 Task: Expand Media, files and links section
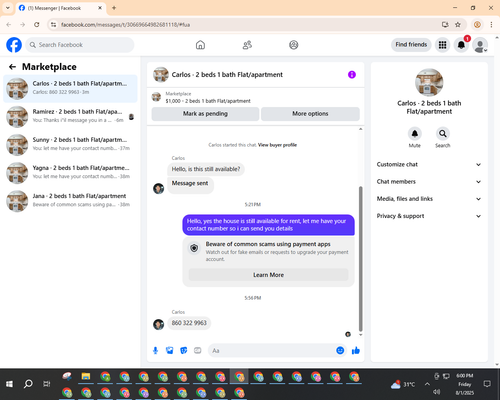pos(429,199)
